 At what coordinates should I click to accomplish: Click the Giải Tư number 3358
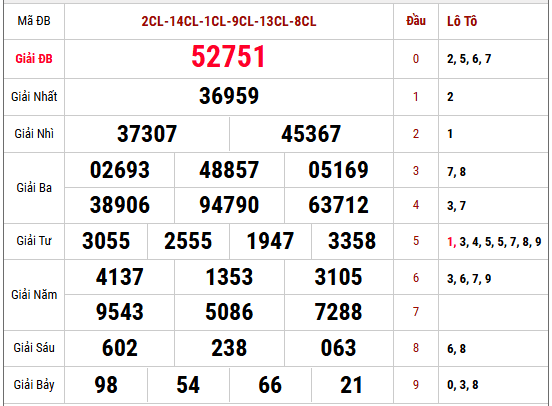point(352,241)
